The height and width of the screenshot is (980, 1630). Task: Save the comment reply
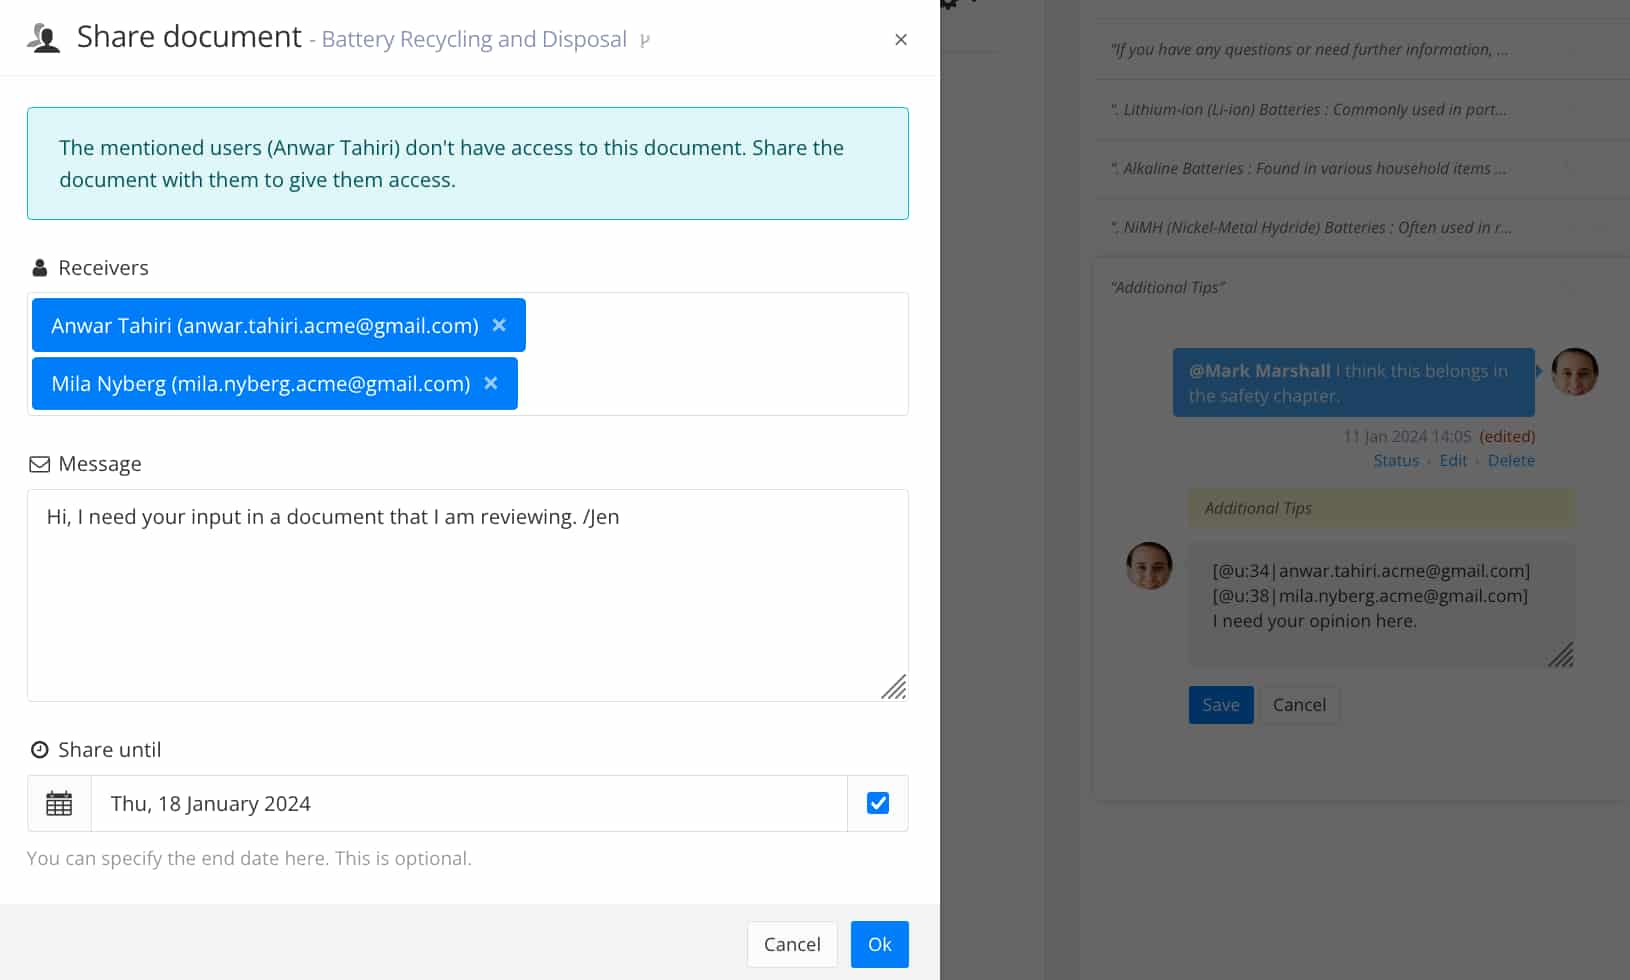(1220, 705)
